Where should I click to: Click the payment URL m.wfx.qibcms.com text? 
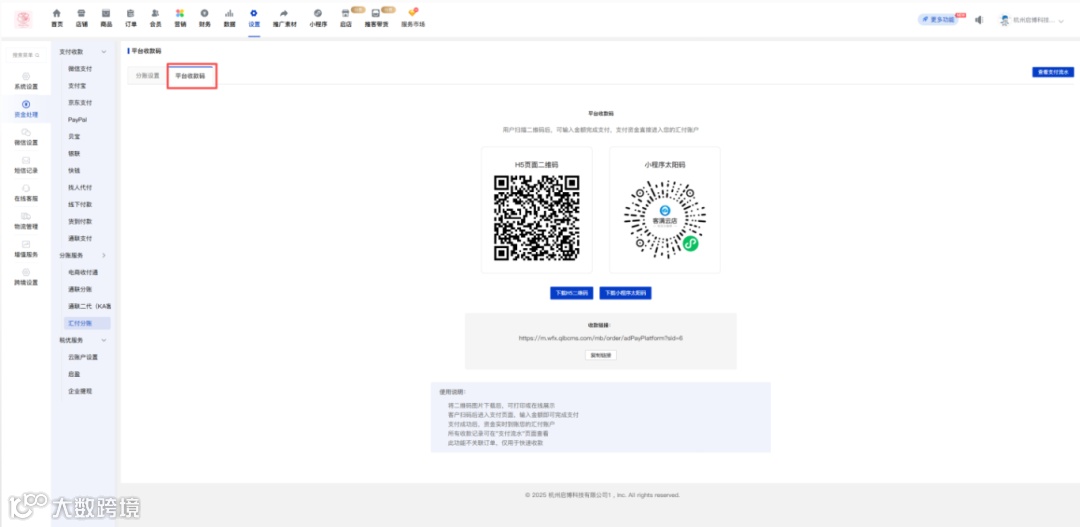[601, 338]
